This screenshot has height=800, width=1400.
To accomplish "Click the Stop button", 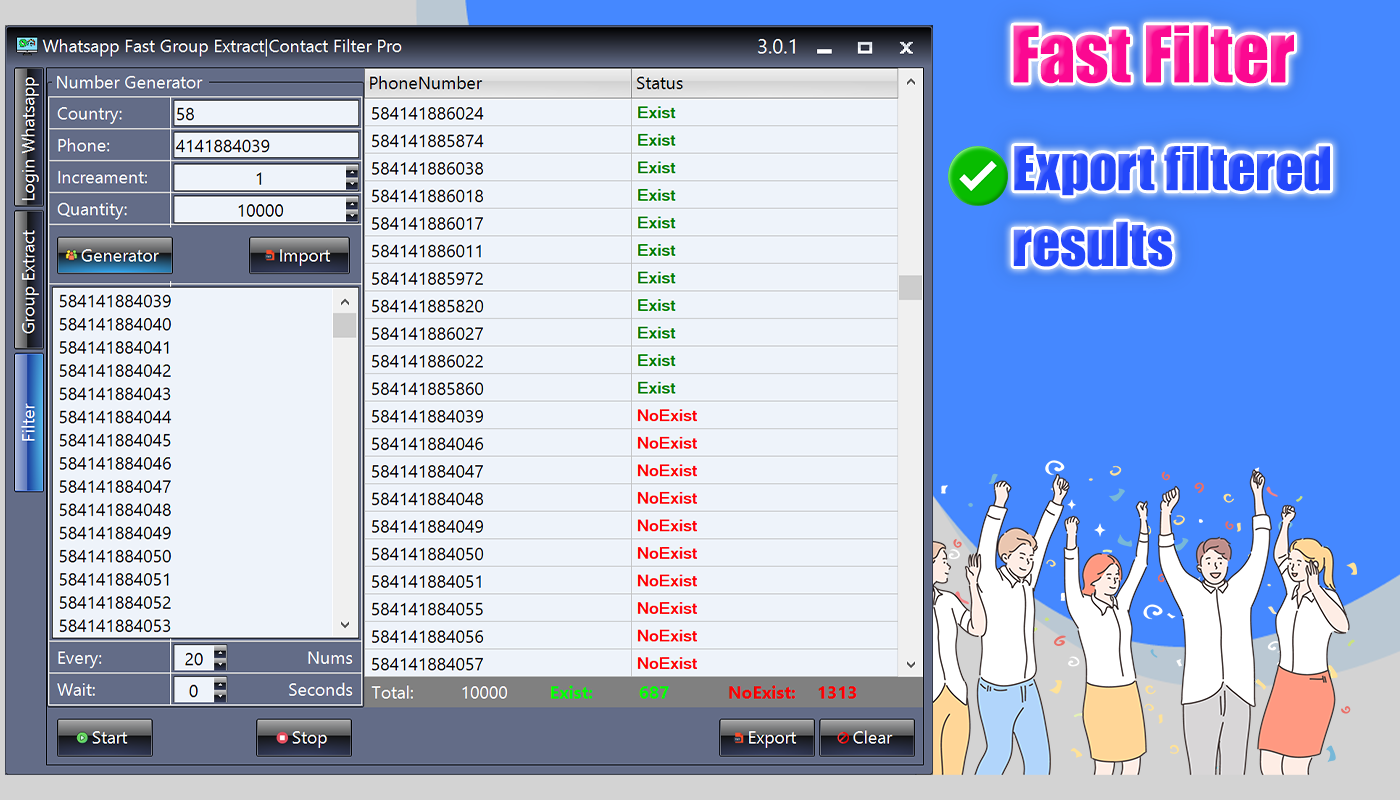I will coord(304,738).
